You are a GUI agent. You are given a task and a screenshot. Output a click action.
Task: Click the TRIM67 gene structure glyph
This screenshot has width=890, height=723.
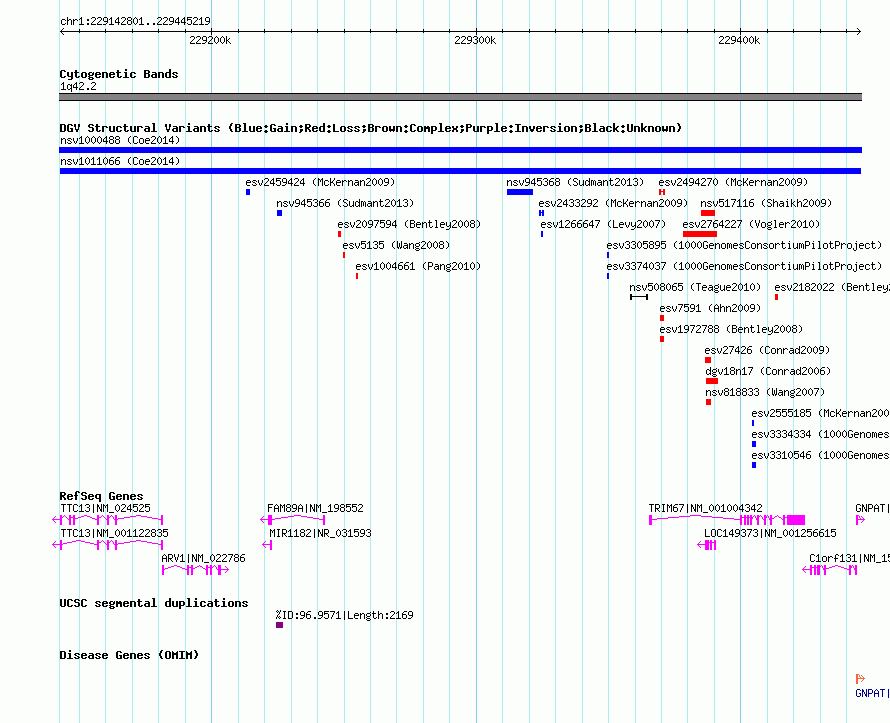727,520
